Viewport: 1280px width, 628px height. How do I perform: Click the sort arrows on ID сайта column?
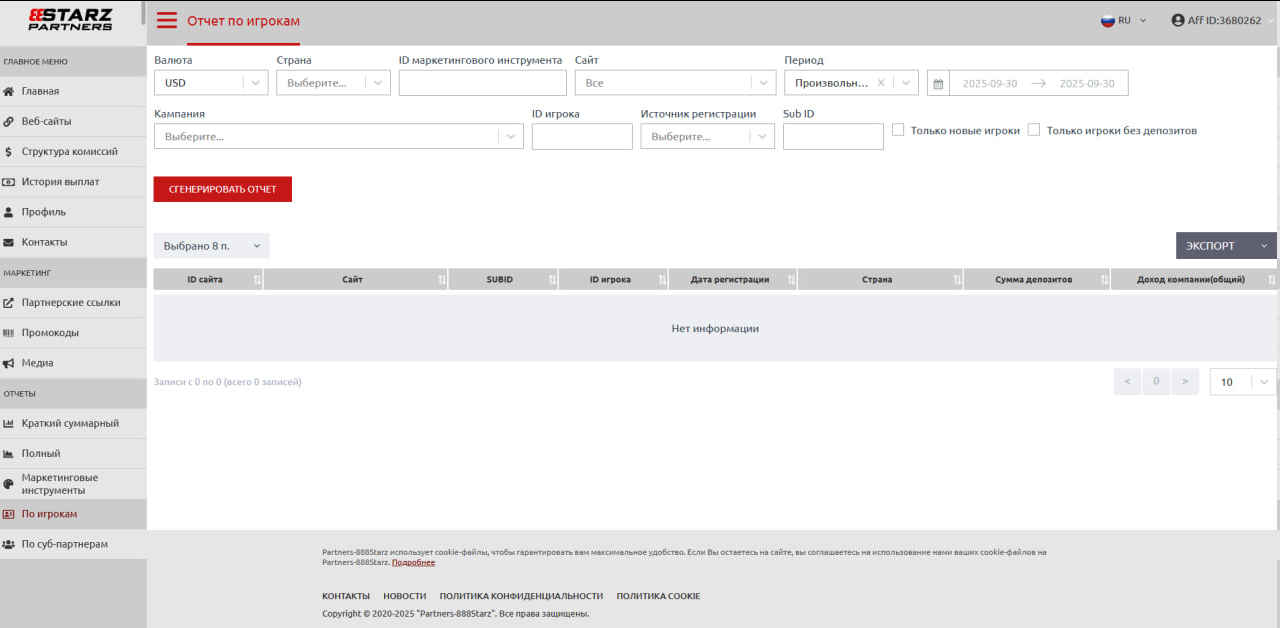click(257, 280)
